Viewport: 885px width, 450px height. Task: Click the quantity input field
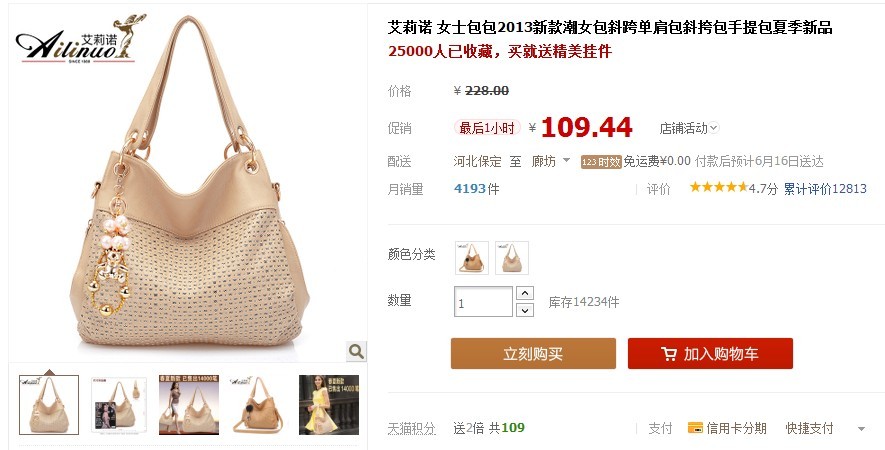[483, 302]
